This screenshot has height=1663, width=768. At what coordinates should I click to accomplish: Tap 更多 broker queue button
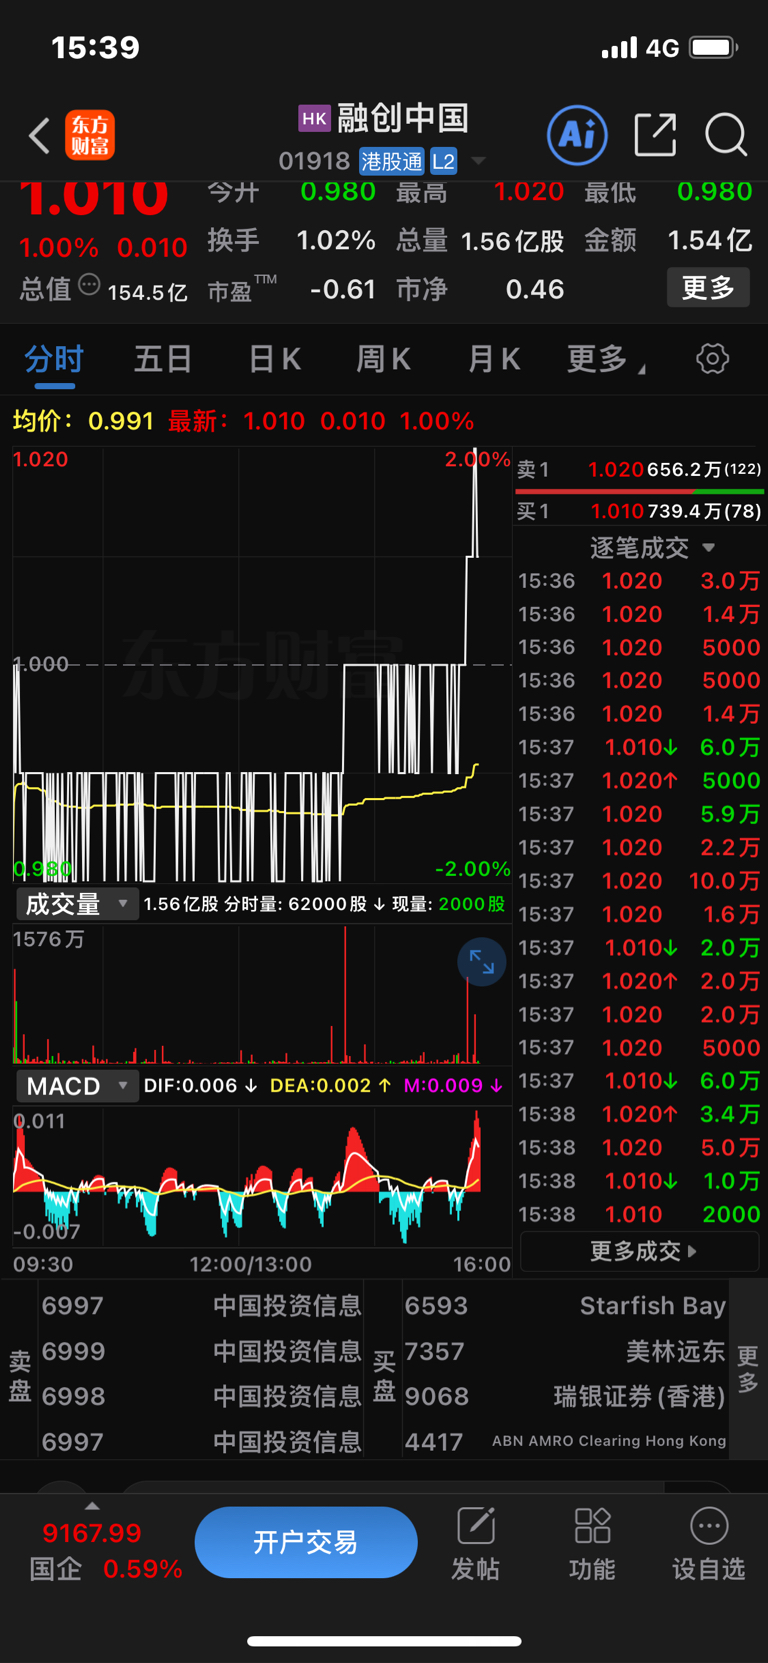[x=747, y=1369]
